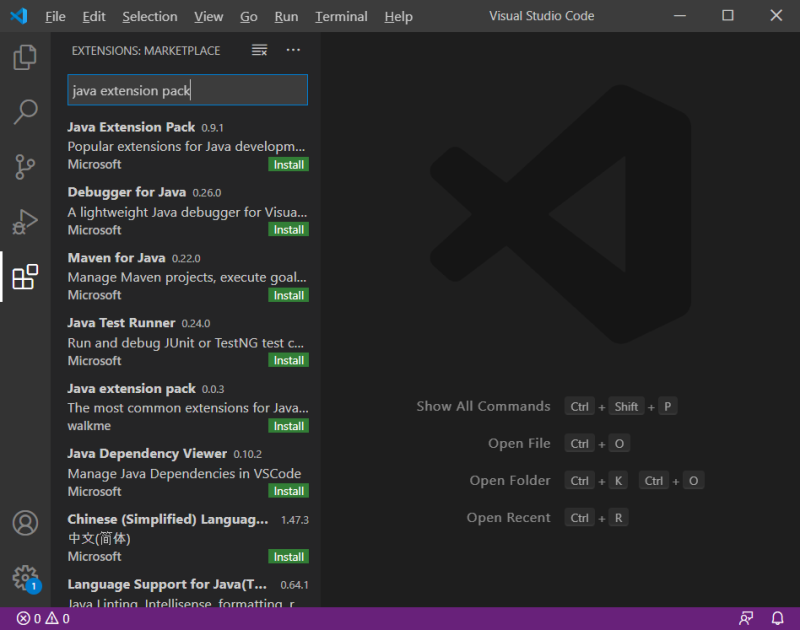This screenshot has width=800, height=630.
Task: Open the Manage gear icon
Action: coord(26,578)
